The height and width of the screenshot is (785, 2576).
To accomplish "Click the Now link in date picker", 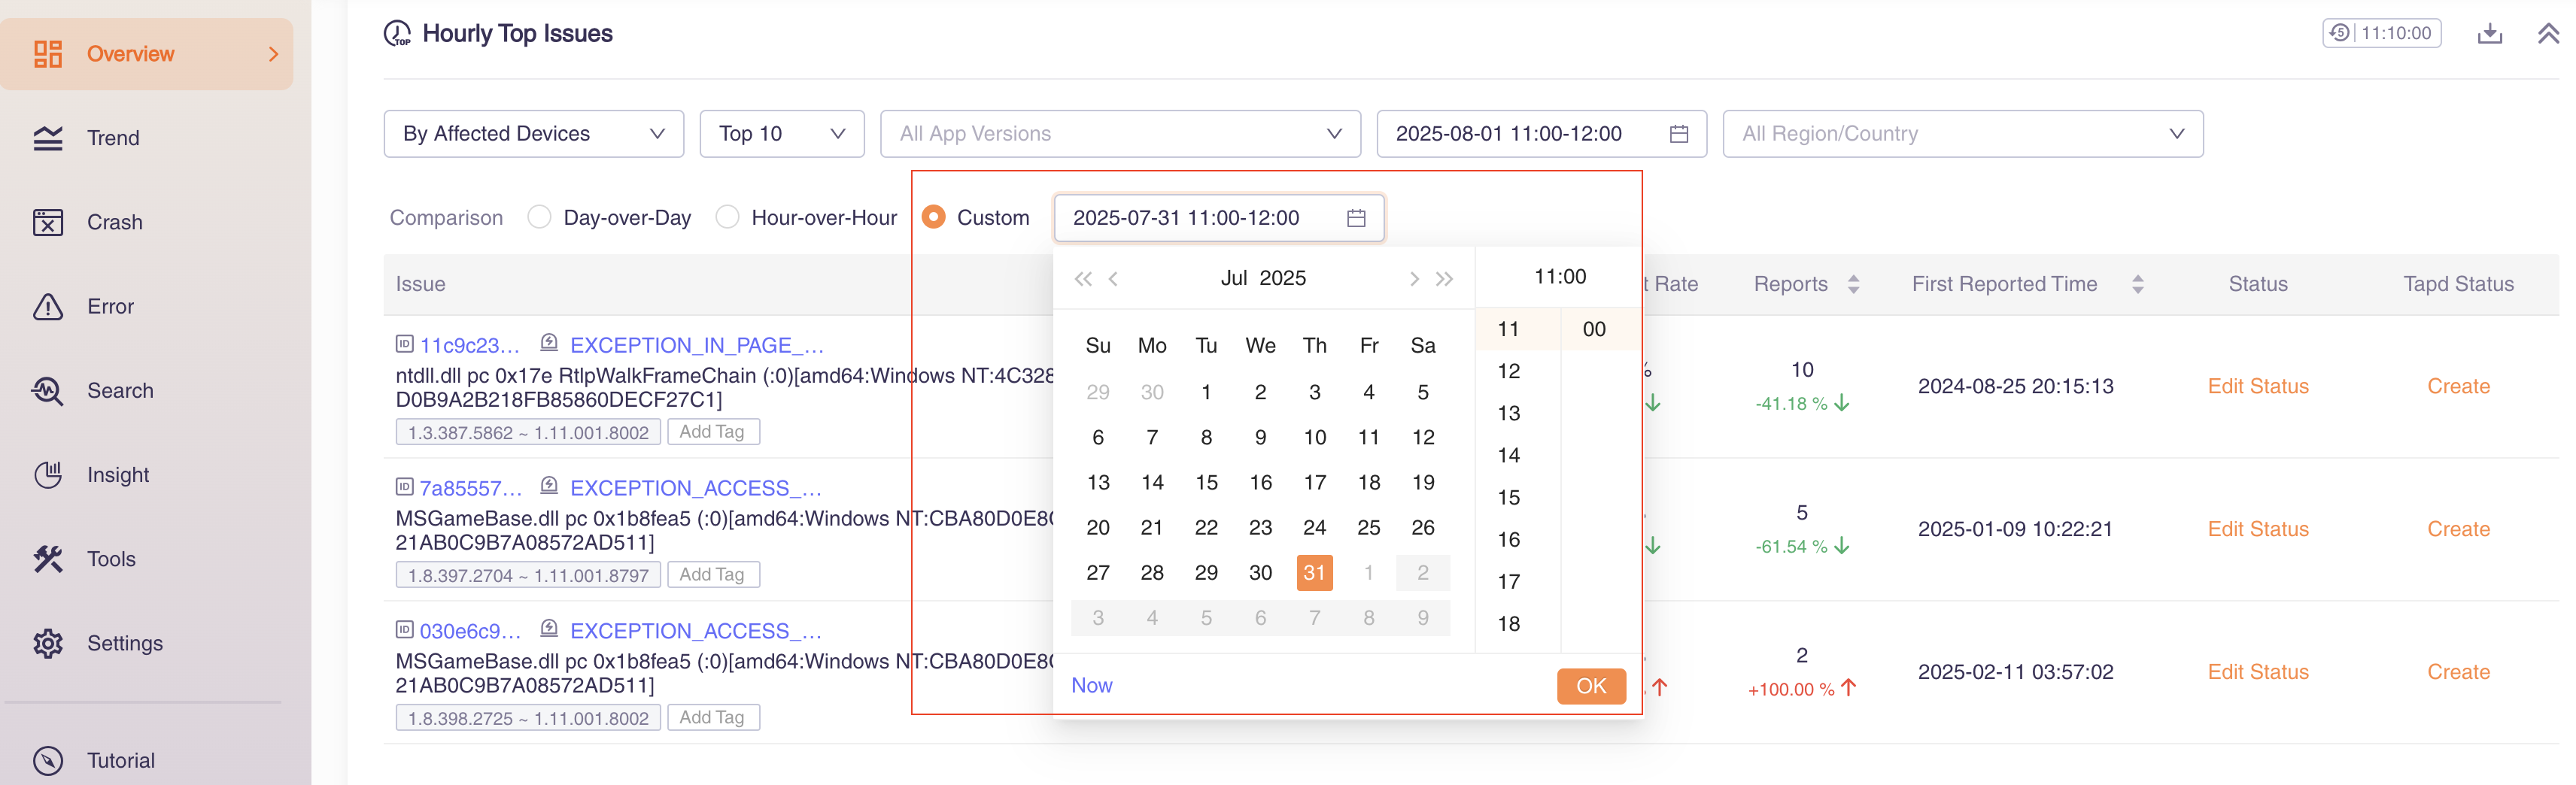I will point(1091,686).
